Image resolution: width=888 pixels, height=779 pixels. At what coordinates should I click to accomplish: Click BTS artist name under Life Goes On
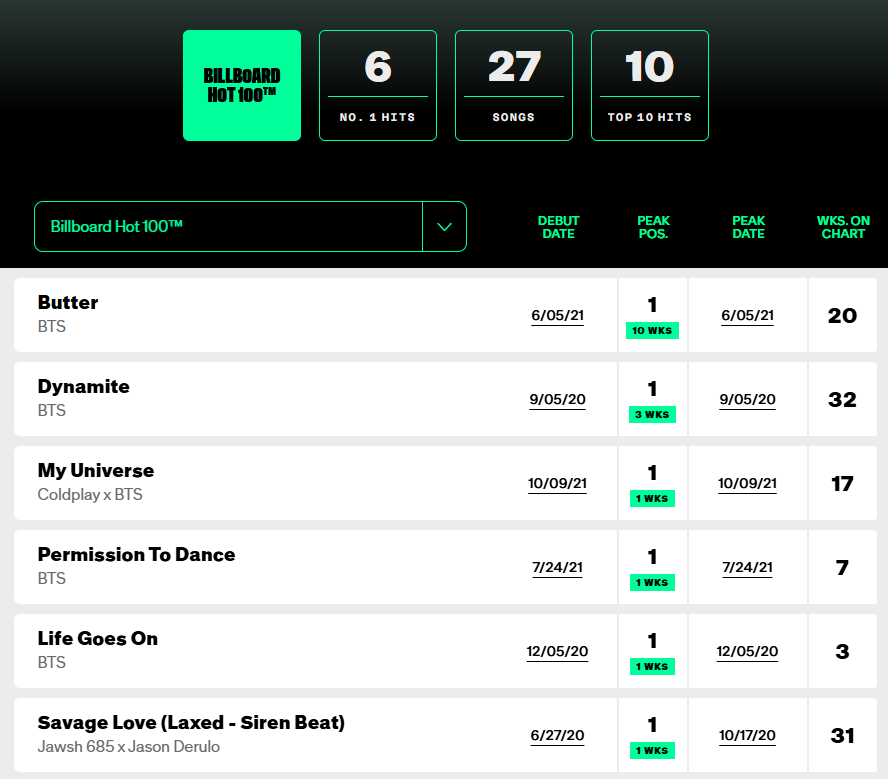52,662
